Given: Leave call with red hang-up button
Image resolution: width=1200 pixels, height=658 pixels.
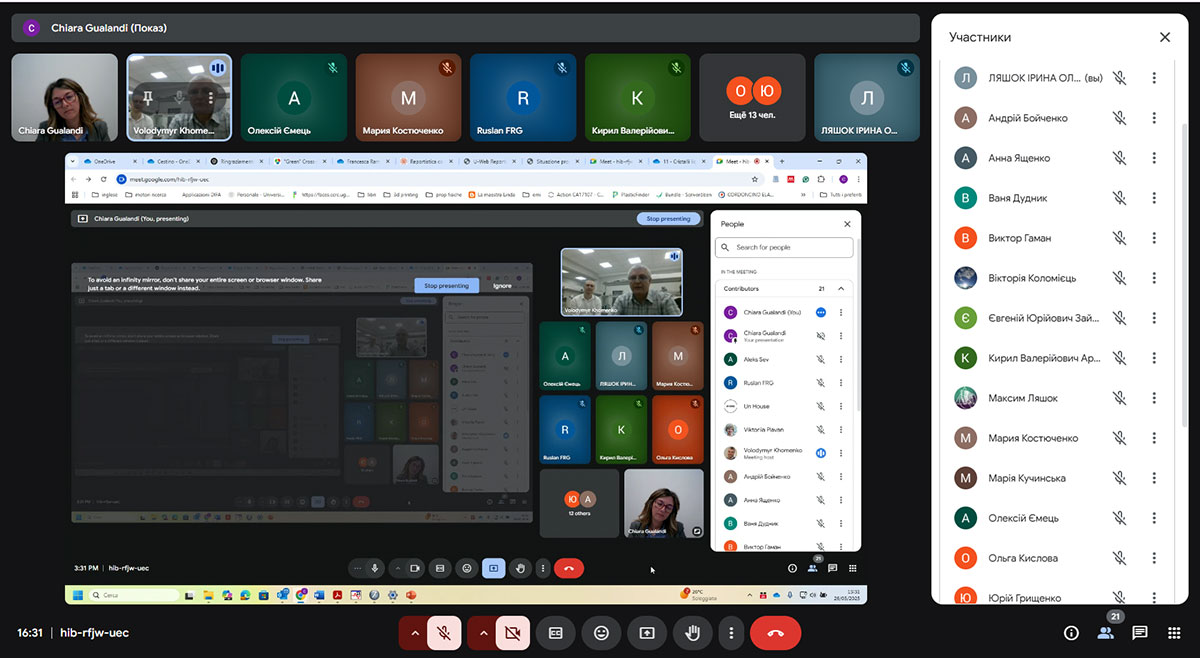Looking at the screenshot, I should coord(775,633).
